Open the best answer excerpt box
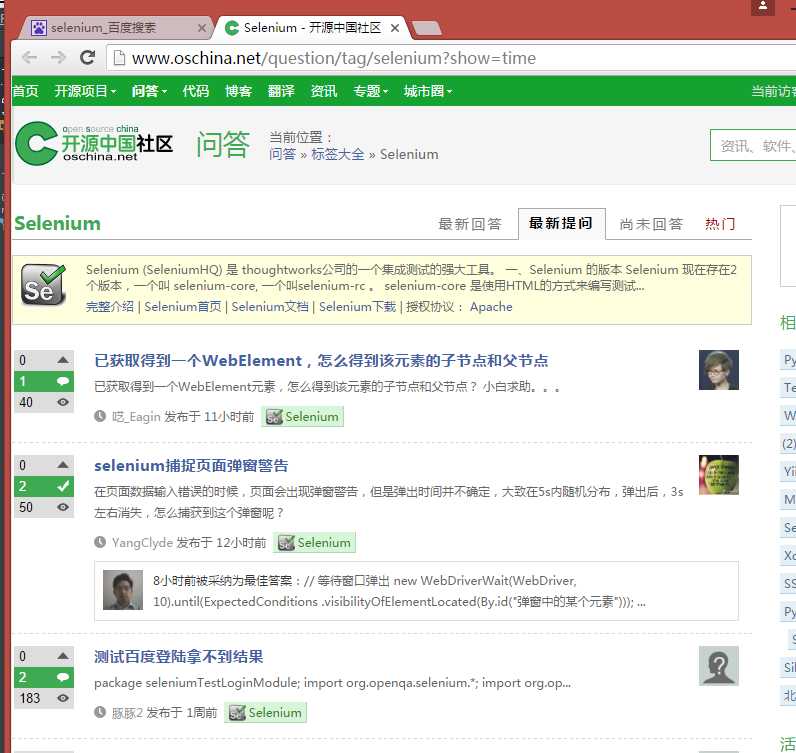 point(416,591)
